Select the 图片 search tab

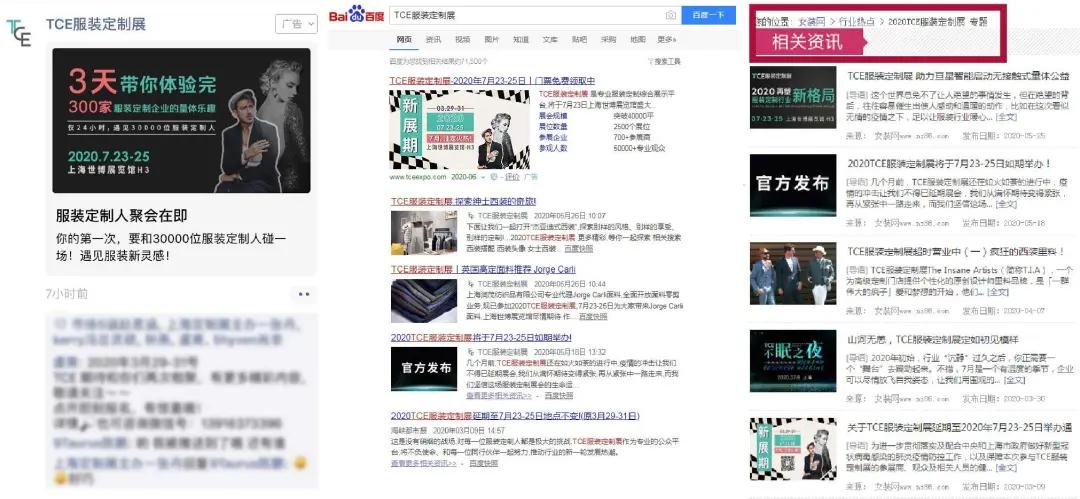(491, 40)
